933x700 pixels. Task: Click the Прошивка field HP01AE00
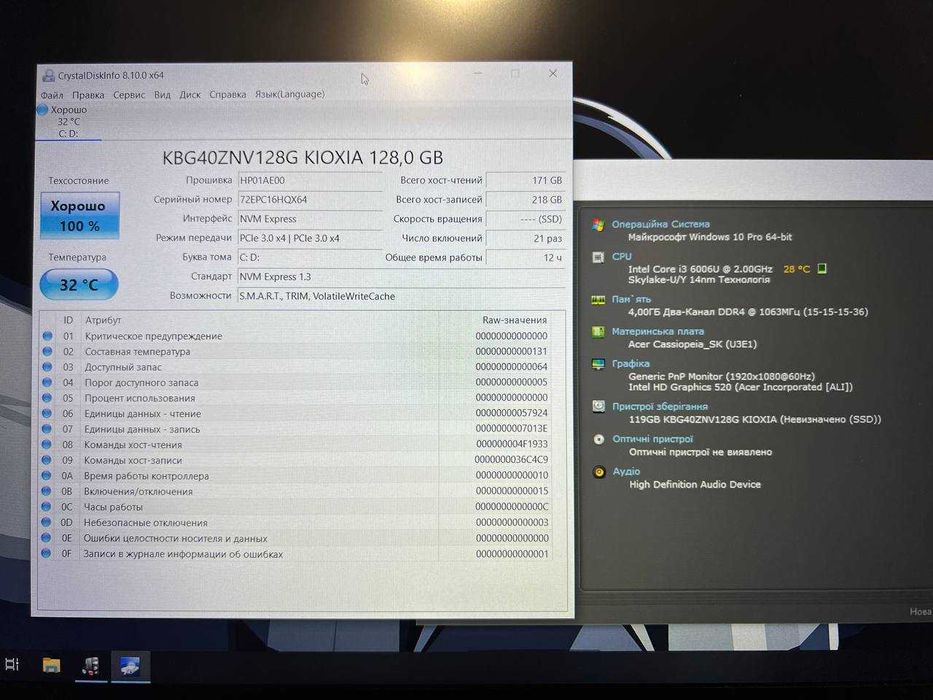click(x=309, y=180)
